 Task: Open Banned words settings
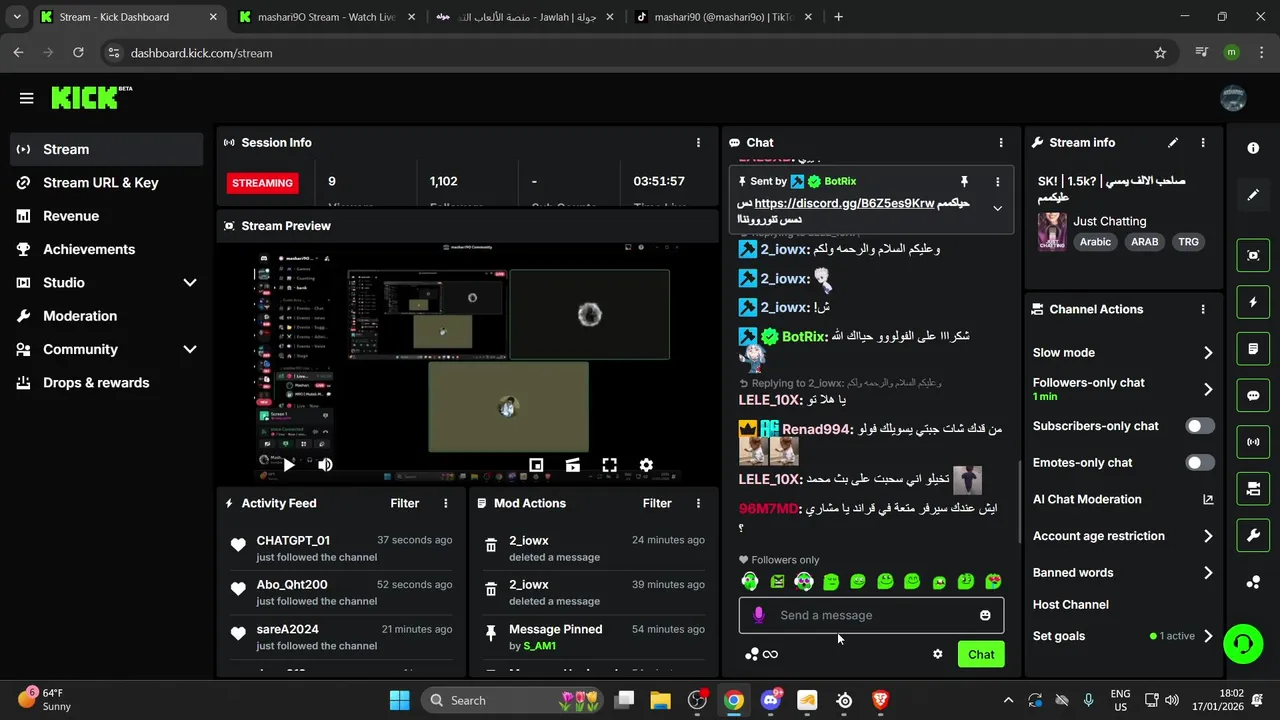[1123, 573]
